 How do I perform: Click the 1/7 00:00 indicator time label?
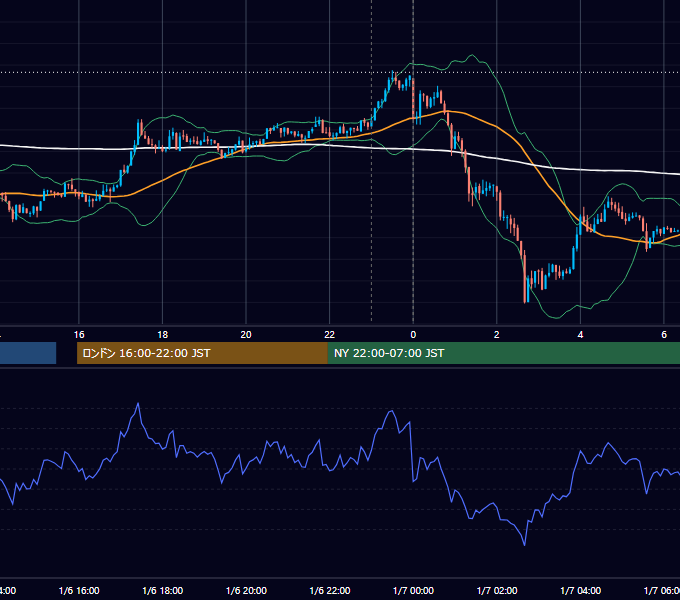(413, 591)
